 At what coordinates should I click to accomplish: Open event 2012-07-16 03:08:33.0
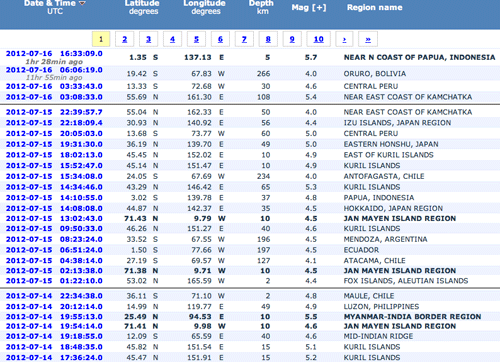54,97
